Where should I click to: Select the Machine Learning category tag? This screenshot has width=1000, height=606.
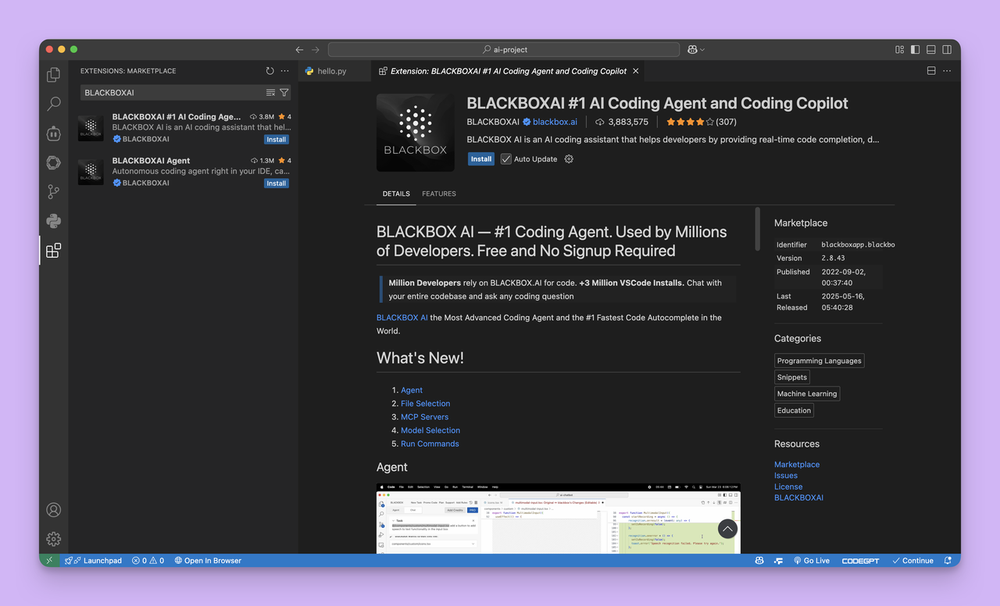point(807,394)
